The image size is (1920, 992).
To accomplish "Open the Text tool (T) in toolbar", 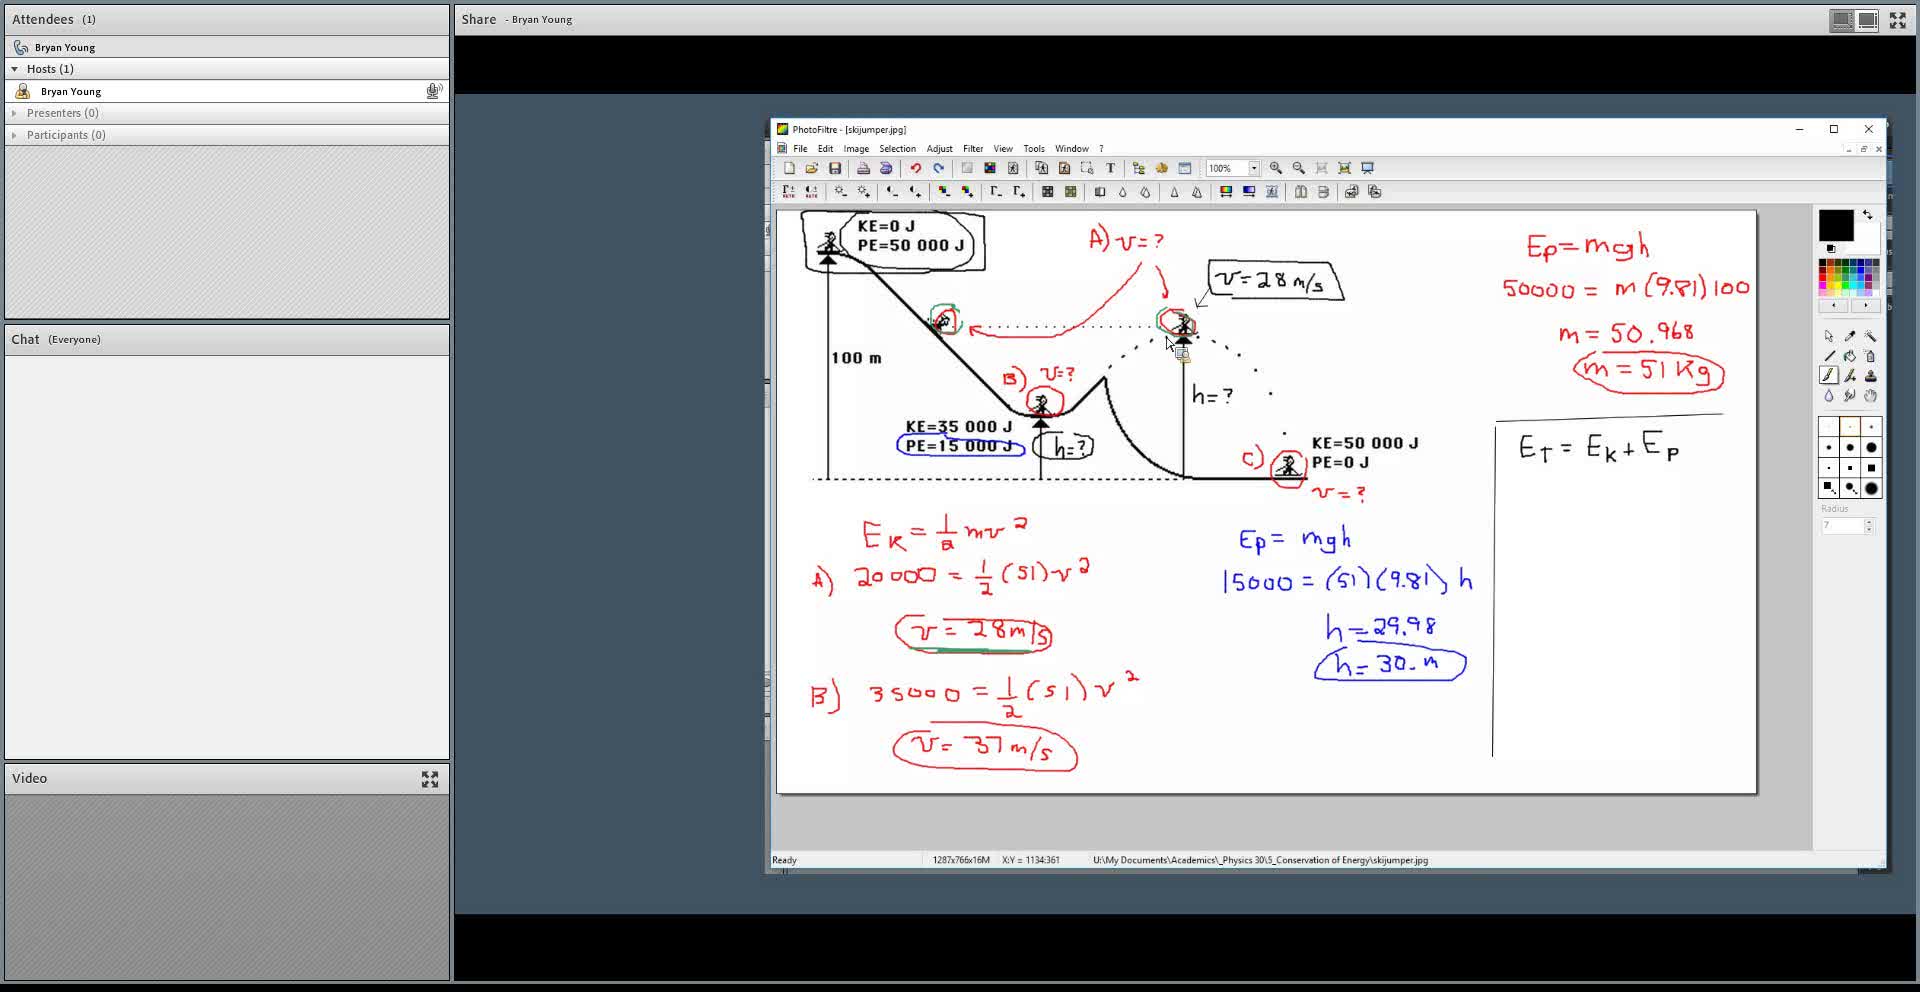I will (1110, 168).
